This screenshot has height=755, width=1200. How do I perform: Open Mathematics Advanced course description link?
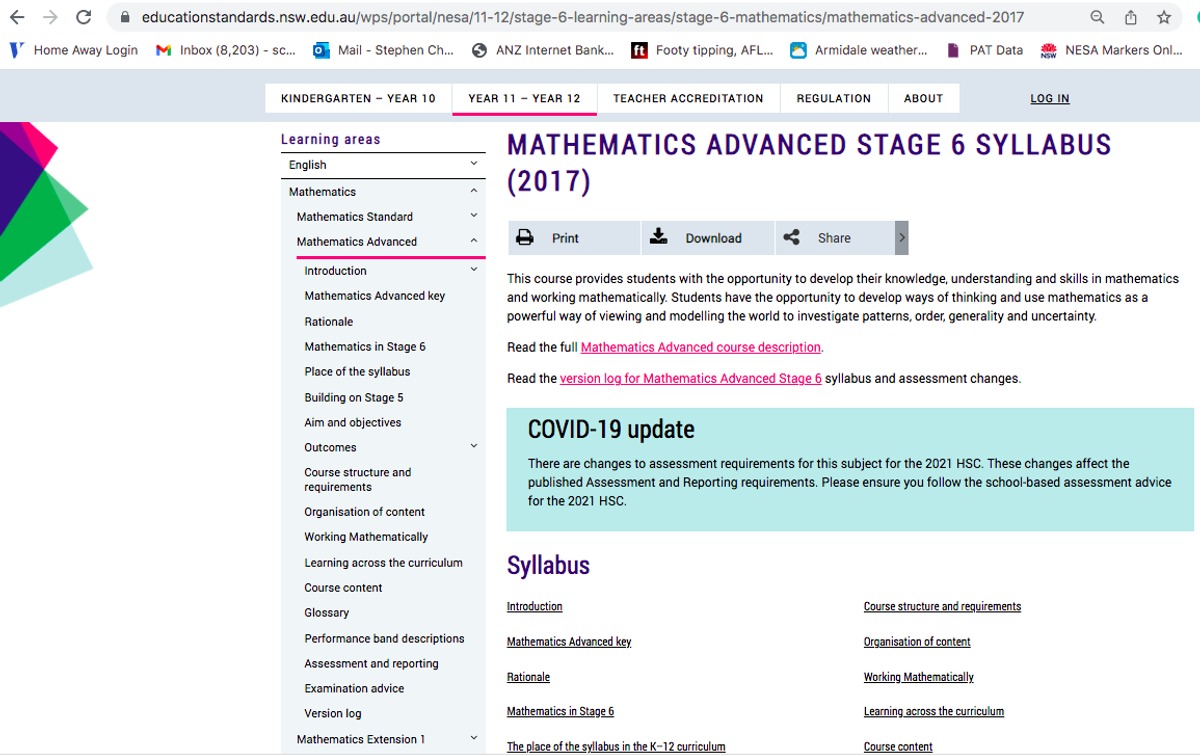[700, 347]
